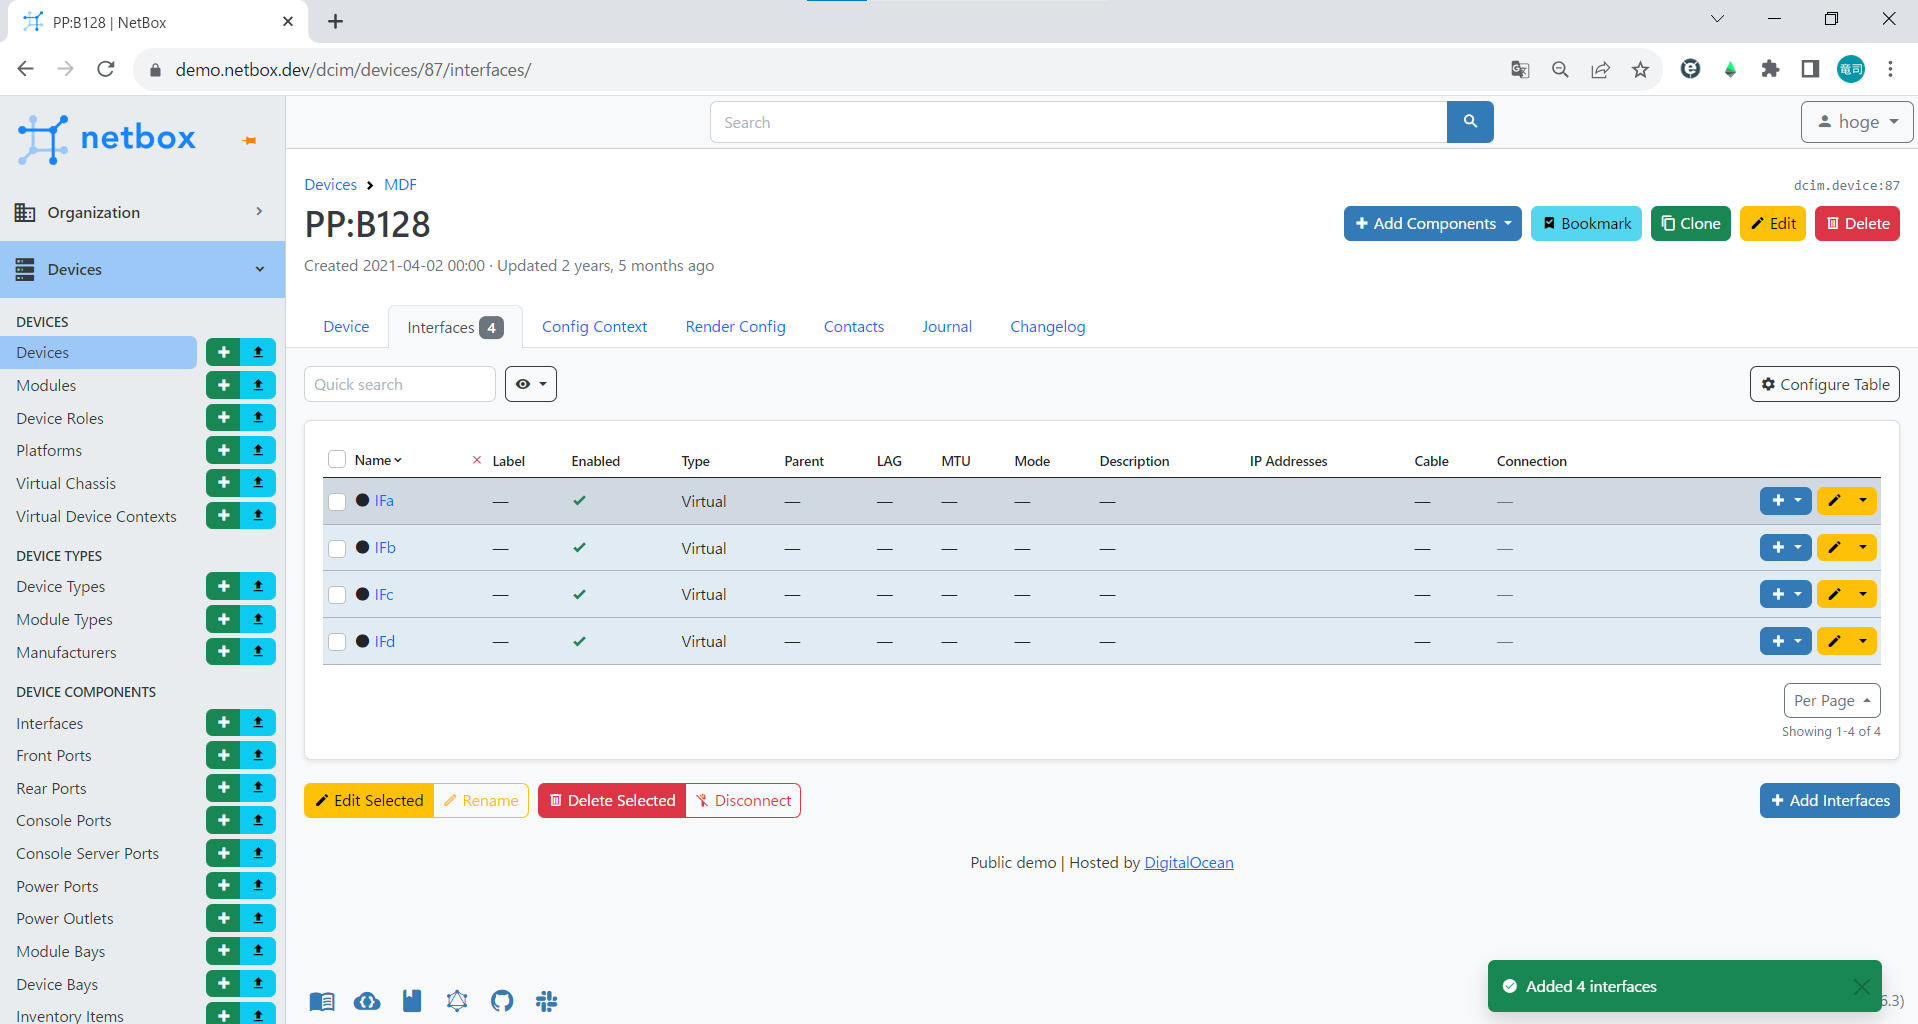Screen dimensions: 1918x1024
Task: Join the Slack community via footer icon
Action: [546, 1001]
